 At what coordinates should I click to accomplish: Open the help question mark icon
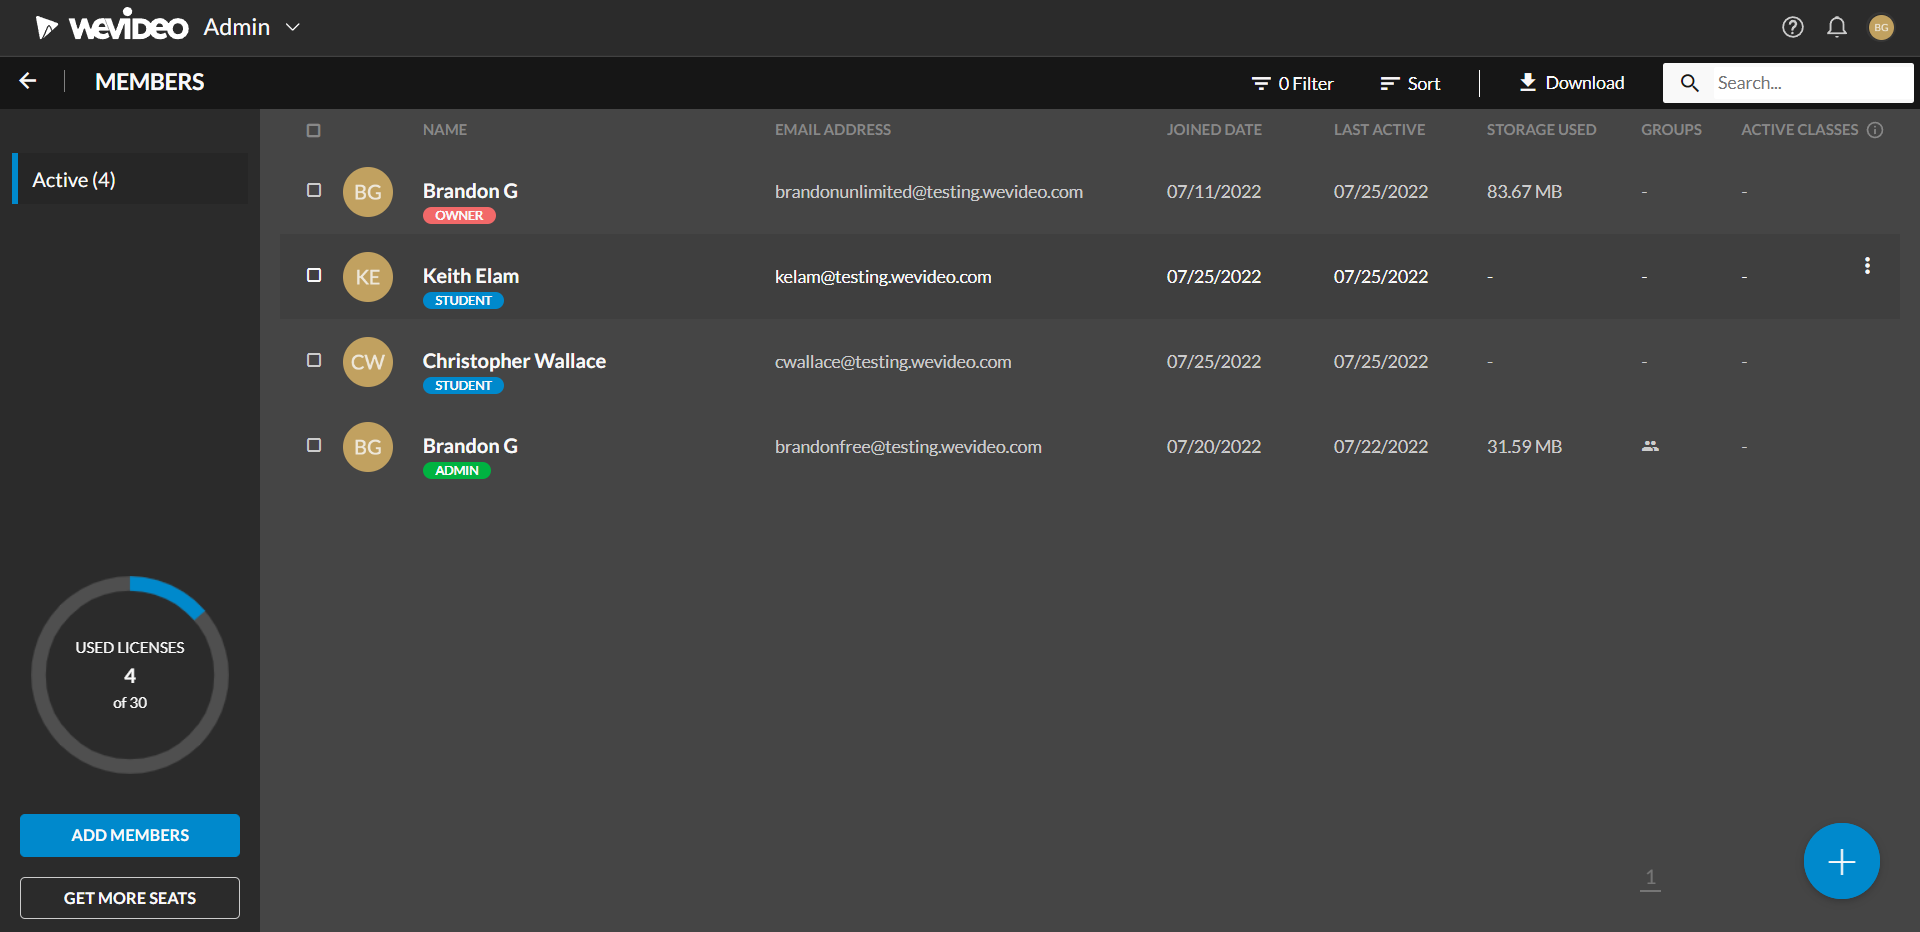[x=1793, y=27]
